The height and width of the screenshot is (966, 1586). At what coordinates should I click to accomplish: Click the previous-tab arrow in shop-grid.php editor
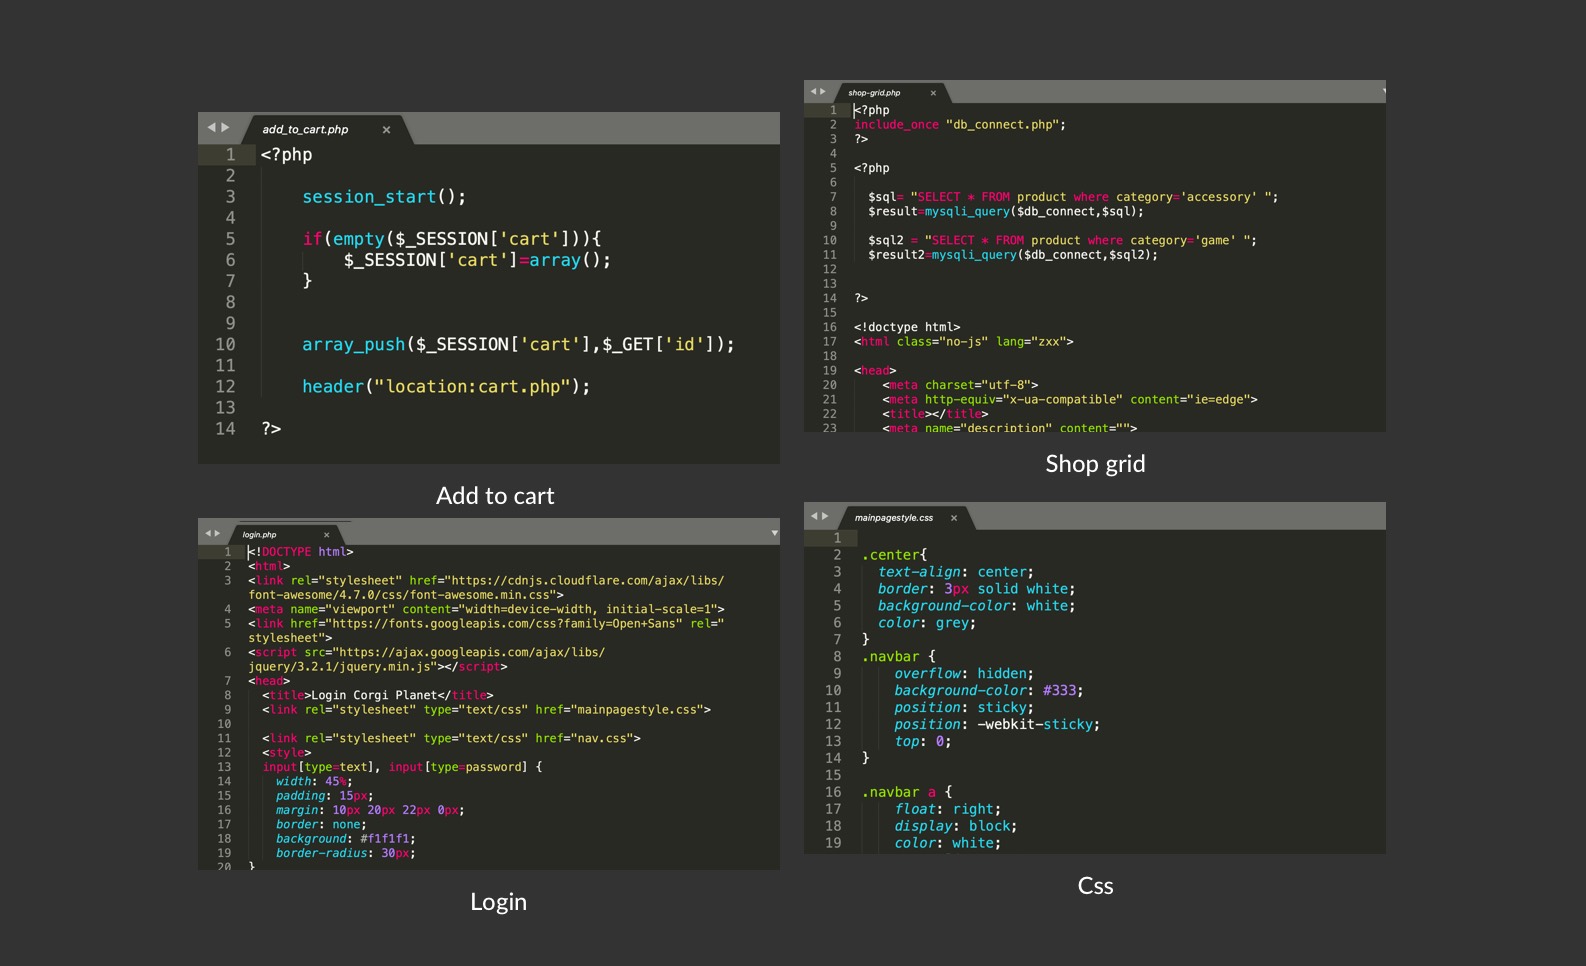tap(814, 92)
